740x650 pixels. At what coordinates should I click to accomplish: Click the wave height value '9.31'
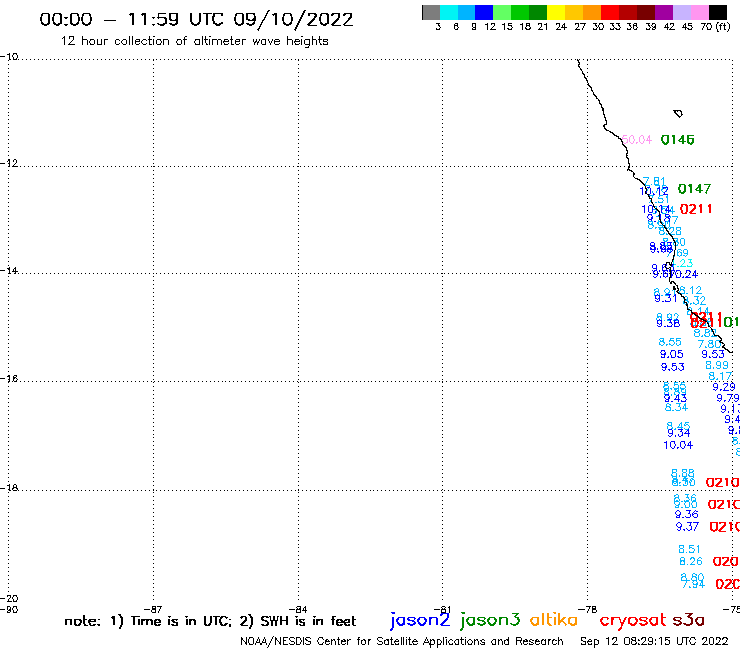(665, 298)
